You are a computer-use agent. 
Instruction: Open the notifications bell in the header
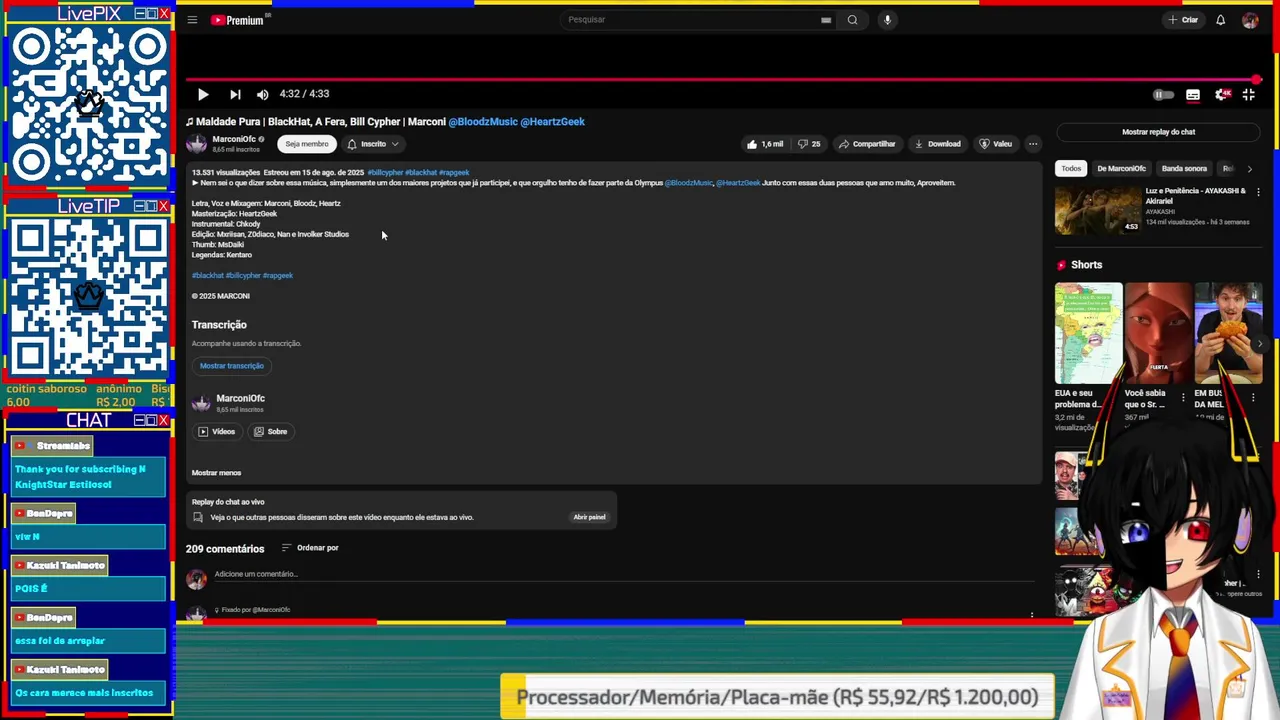(1220, 20)
